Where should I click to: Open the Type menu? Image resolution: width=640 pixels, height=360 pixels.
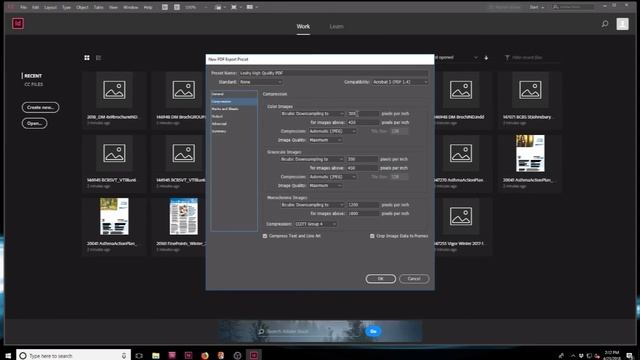click(66, 7)
